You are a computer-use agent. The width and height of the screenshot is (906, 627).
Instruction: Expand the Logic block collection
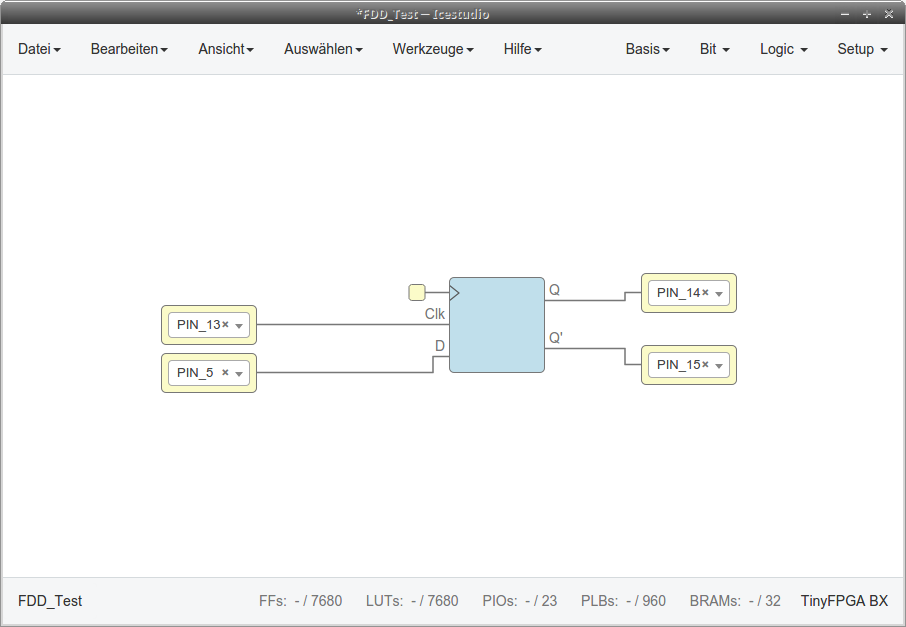point(781,48)
